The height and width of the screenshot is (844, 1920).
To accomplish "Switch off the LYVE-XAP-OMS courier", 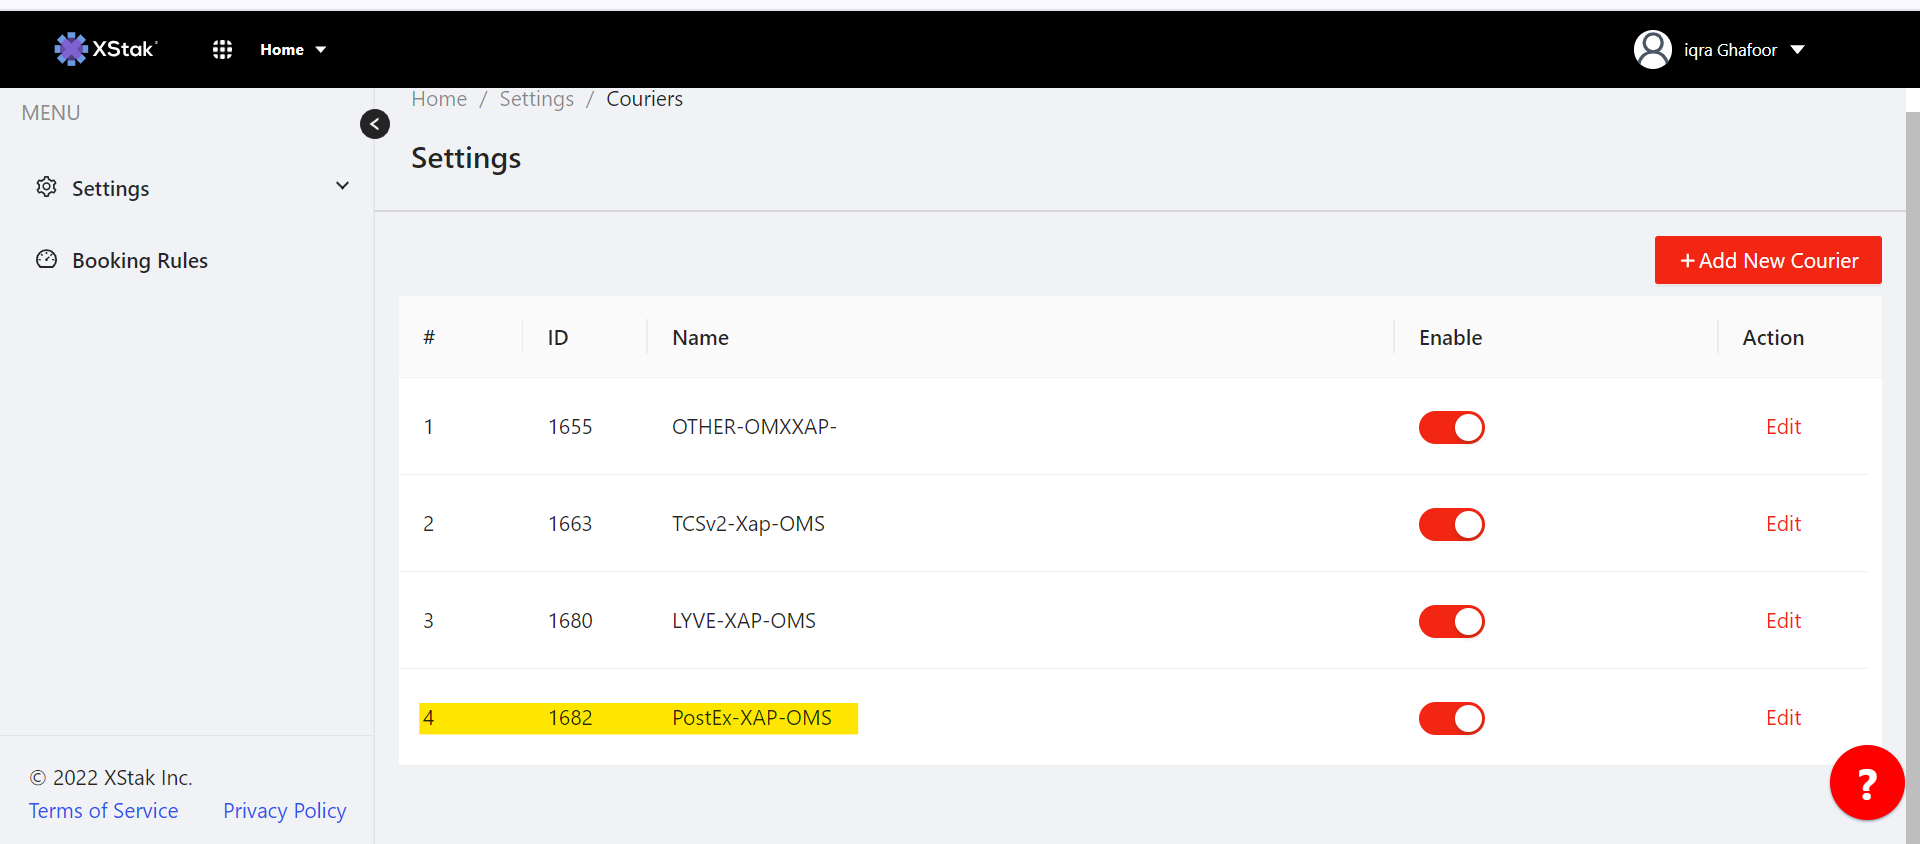I will pyautogui.click(x=1451, y=622).
